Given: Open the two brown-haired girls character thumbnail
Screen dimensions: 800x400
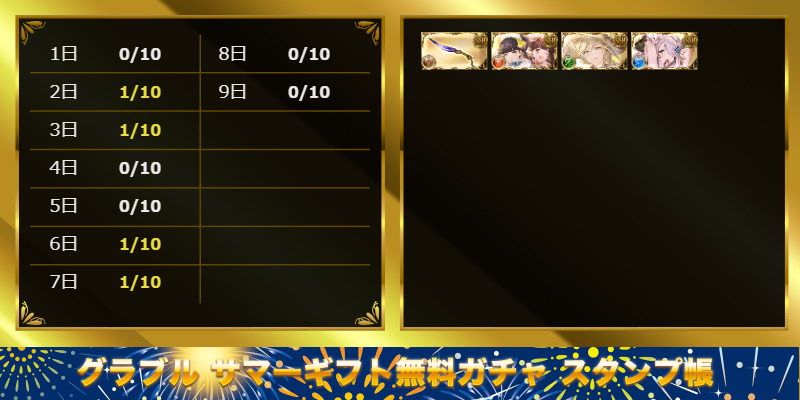Looking at the screenshot, I should 524,51.
